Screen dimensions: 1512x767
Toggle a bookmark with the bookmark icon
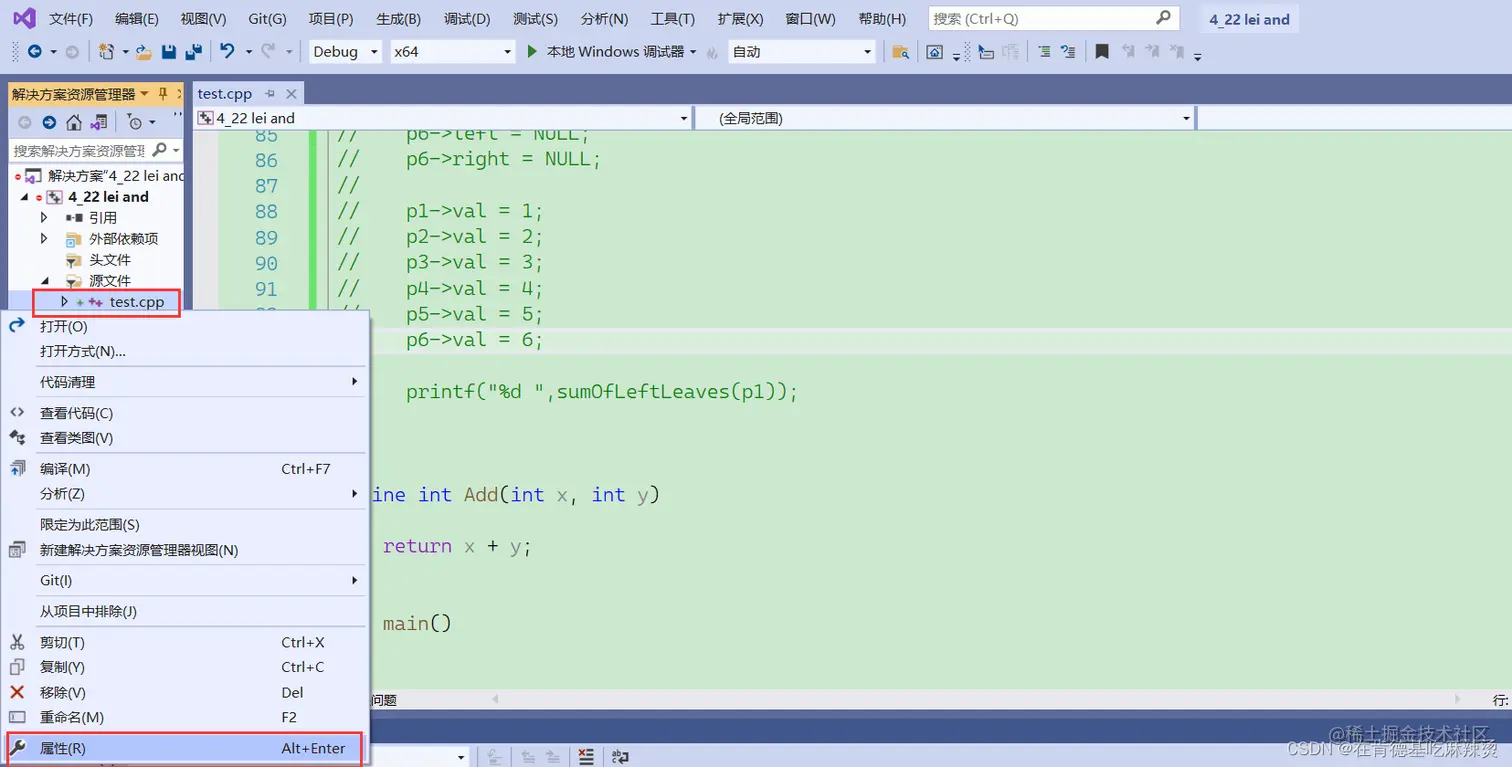click(x=1102, y=52)
